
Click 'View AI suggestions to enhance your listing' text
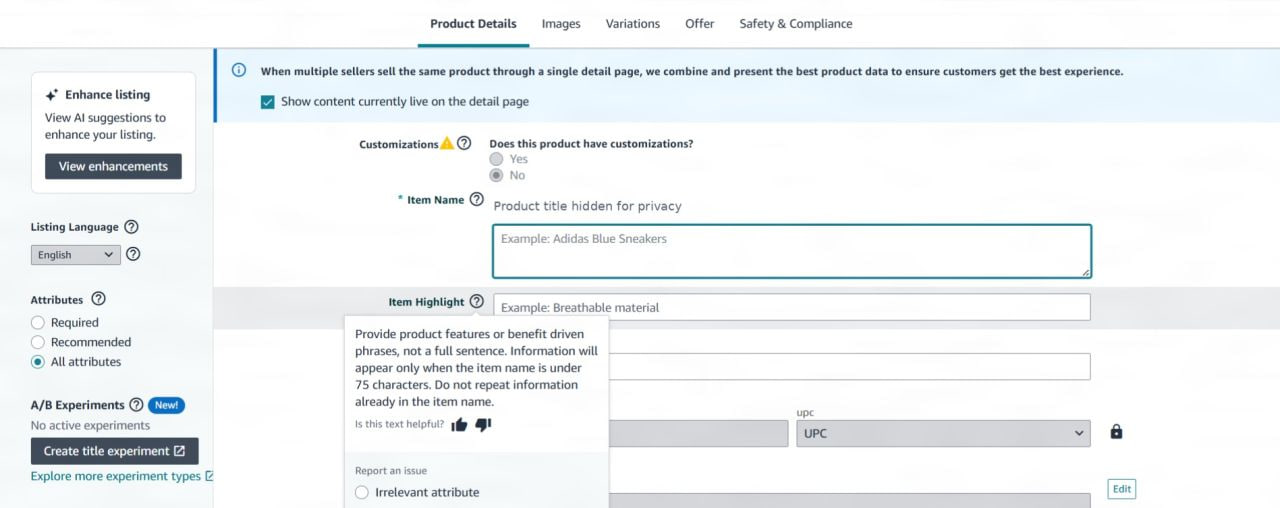pos(106,126)
